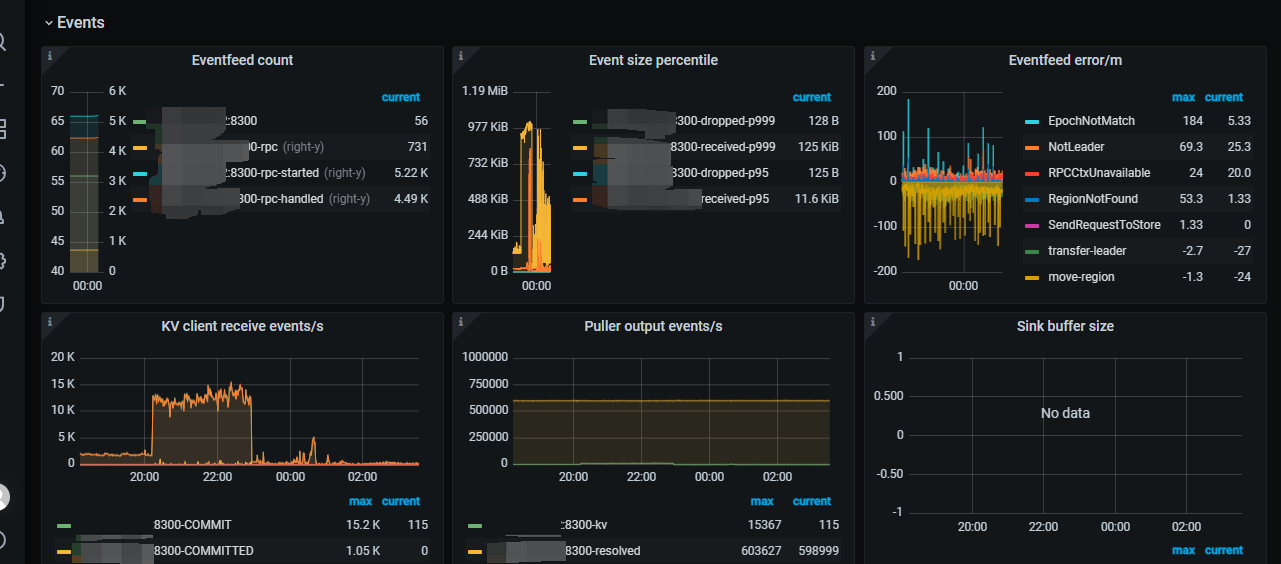The height and width of the screenshot is (564, 1281).
Task: Click the Sink buffer size info icon
Action: point(872,322)
